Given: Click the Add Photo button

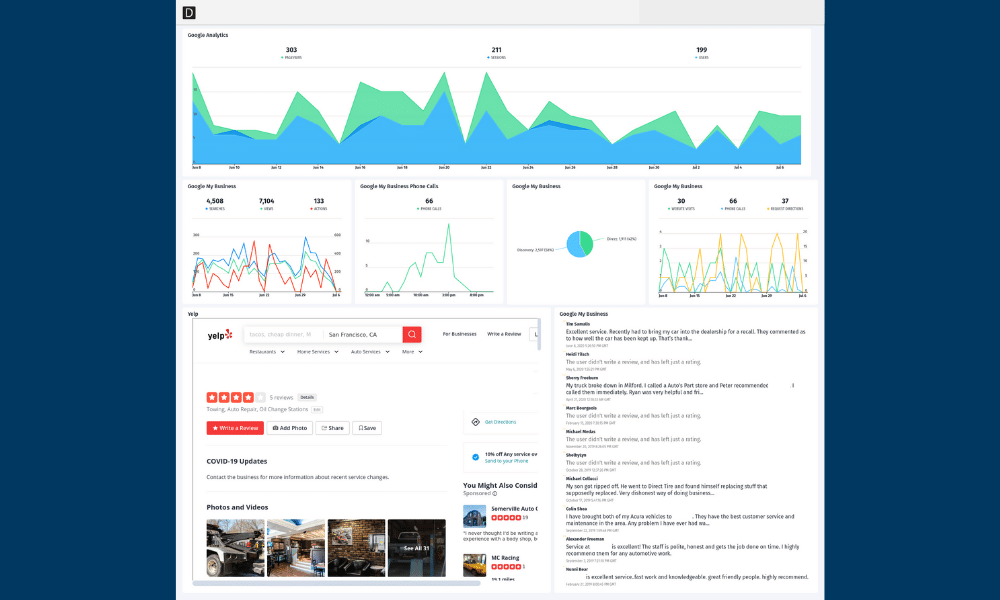Looking at the screenshot, I should click(290, 428).
